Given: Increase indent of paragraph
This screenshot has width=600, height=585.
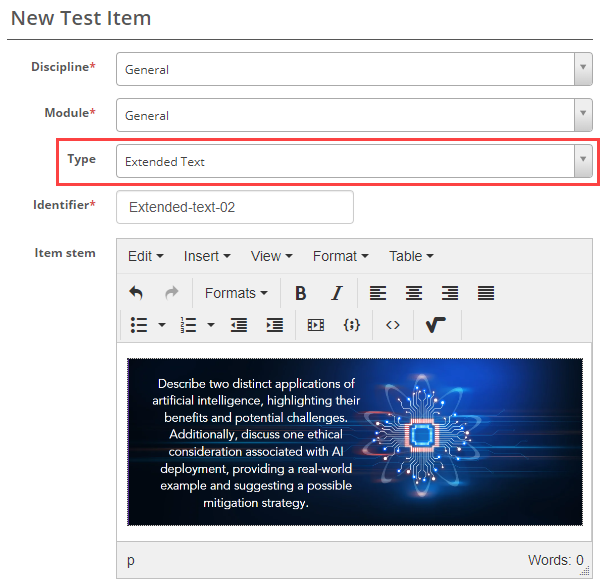Looking at the screenshot, I should pyautogui.click(x=274, y=325).
